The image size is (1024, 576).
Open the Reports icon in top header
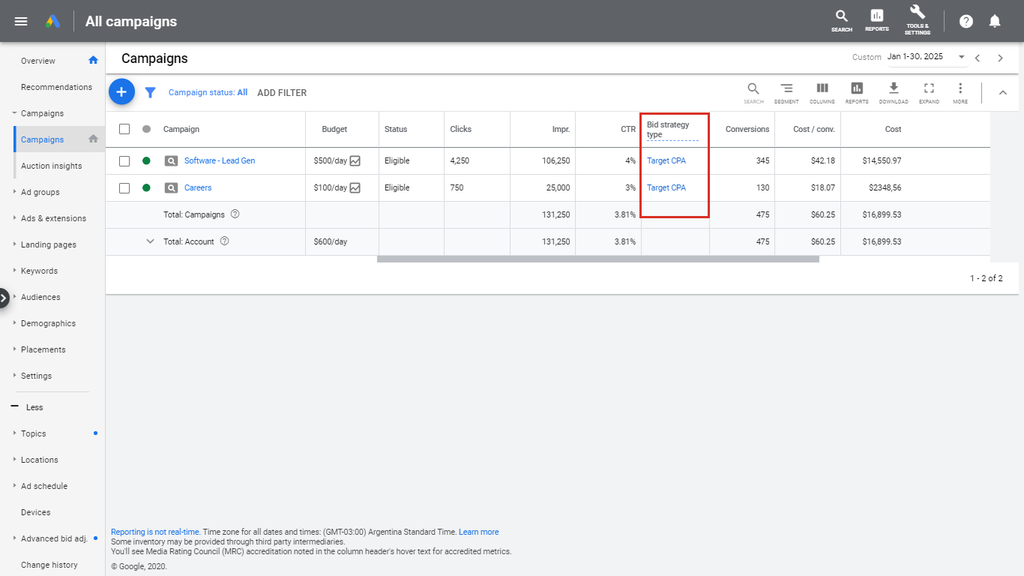tap(877, 20)
